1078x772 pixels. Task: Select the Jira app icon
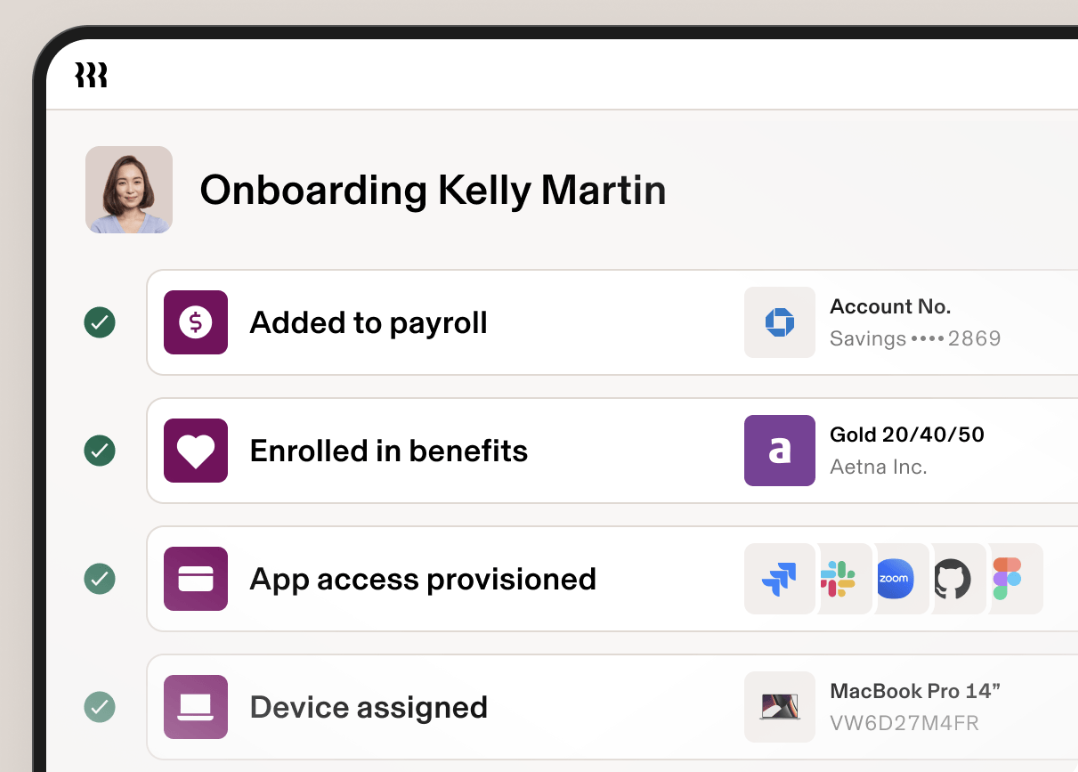(780, 578)
